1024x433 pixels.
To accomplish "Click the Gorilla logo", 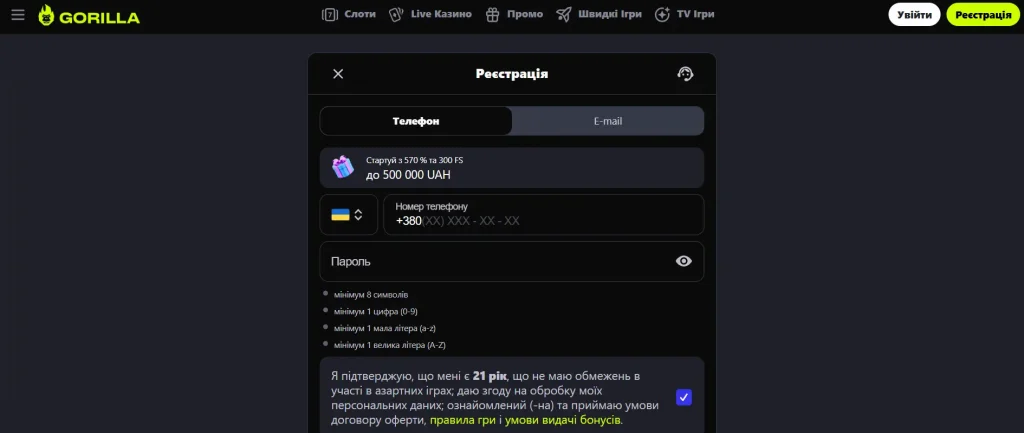I will (89, 15).
